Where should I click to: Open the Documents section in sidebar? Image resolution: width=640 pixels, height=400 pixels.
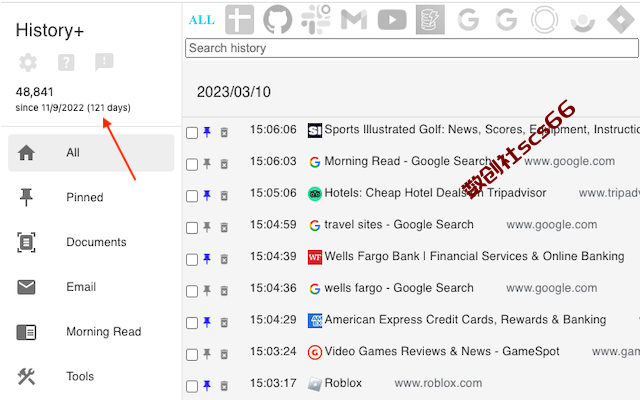(91, 242)
